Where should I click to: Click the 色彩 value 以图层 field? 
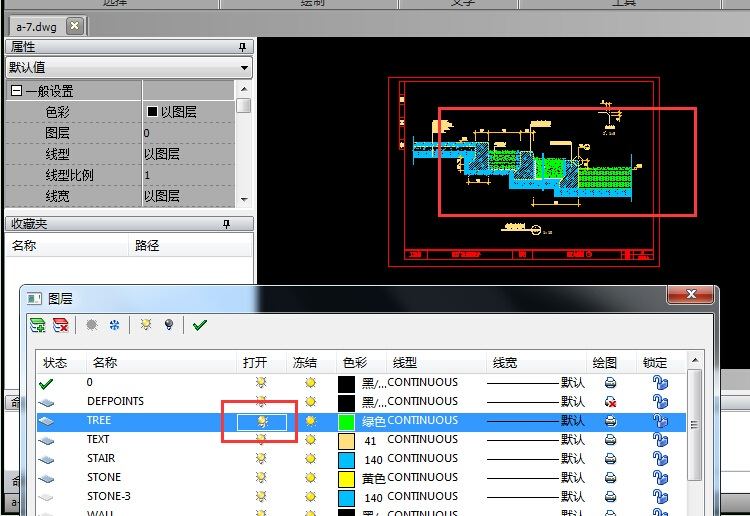coord(188,112)
